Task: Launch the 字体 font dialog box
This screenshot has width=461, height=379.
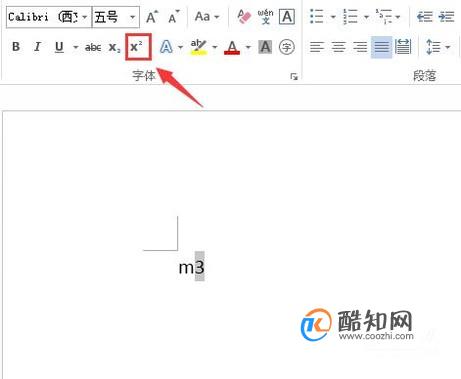Action: [294, 77]
